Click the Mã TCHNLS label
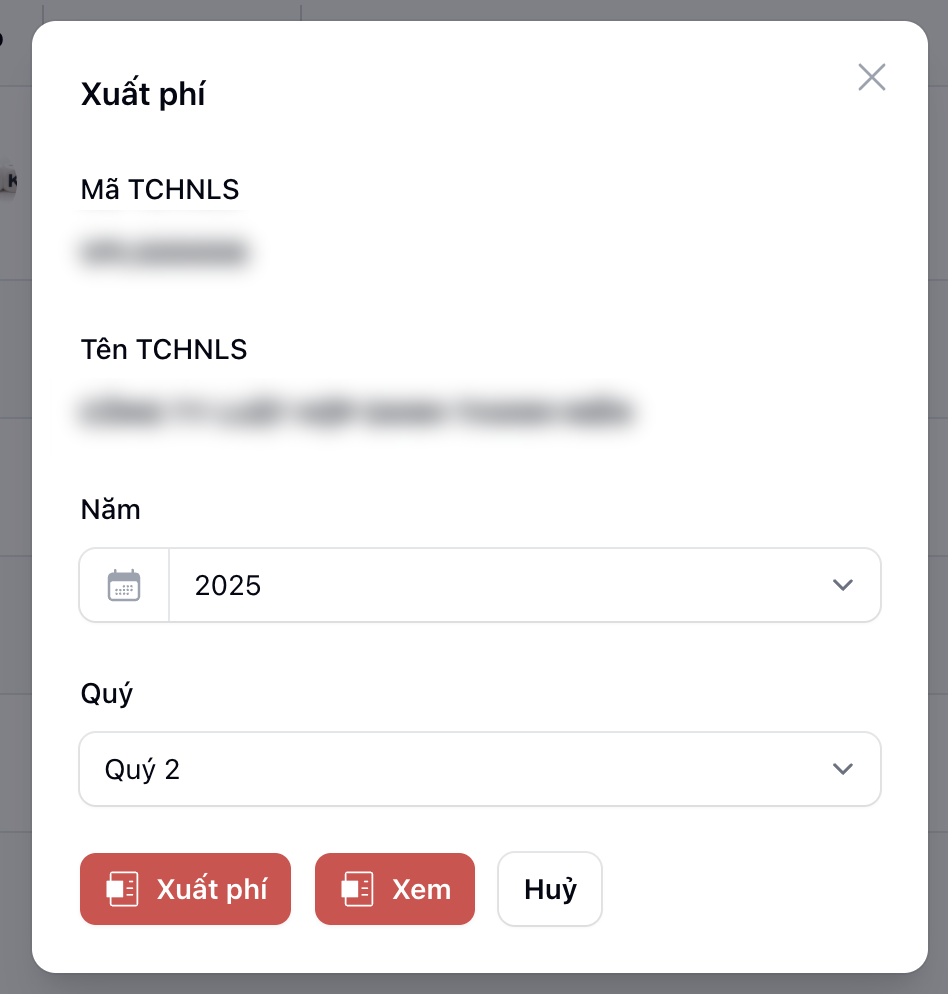 pyautogui.click(x=160, y=189)
